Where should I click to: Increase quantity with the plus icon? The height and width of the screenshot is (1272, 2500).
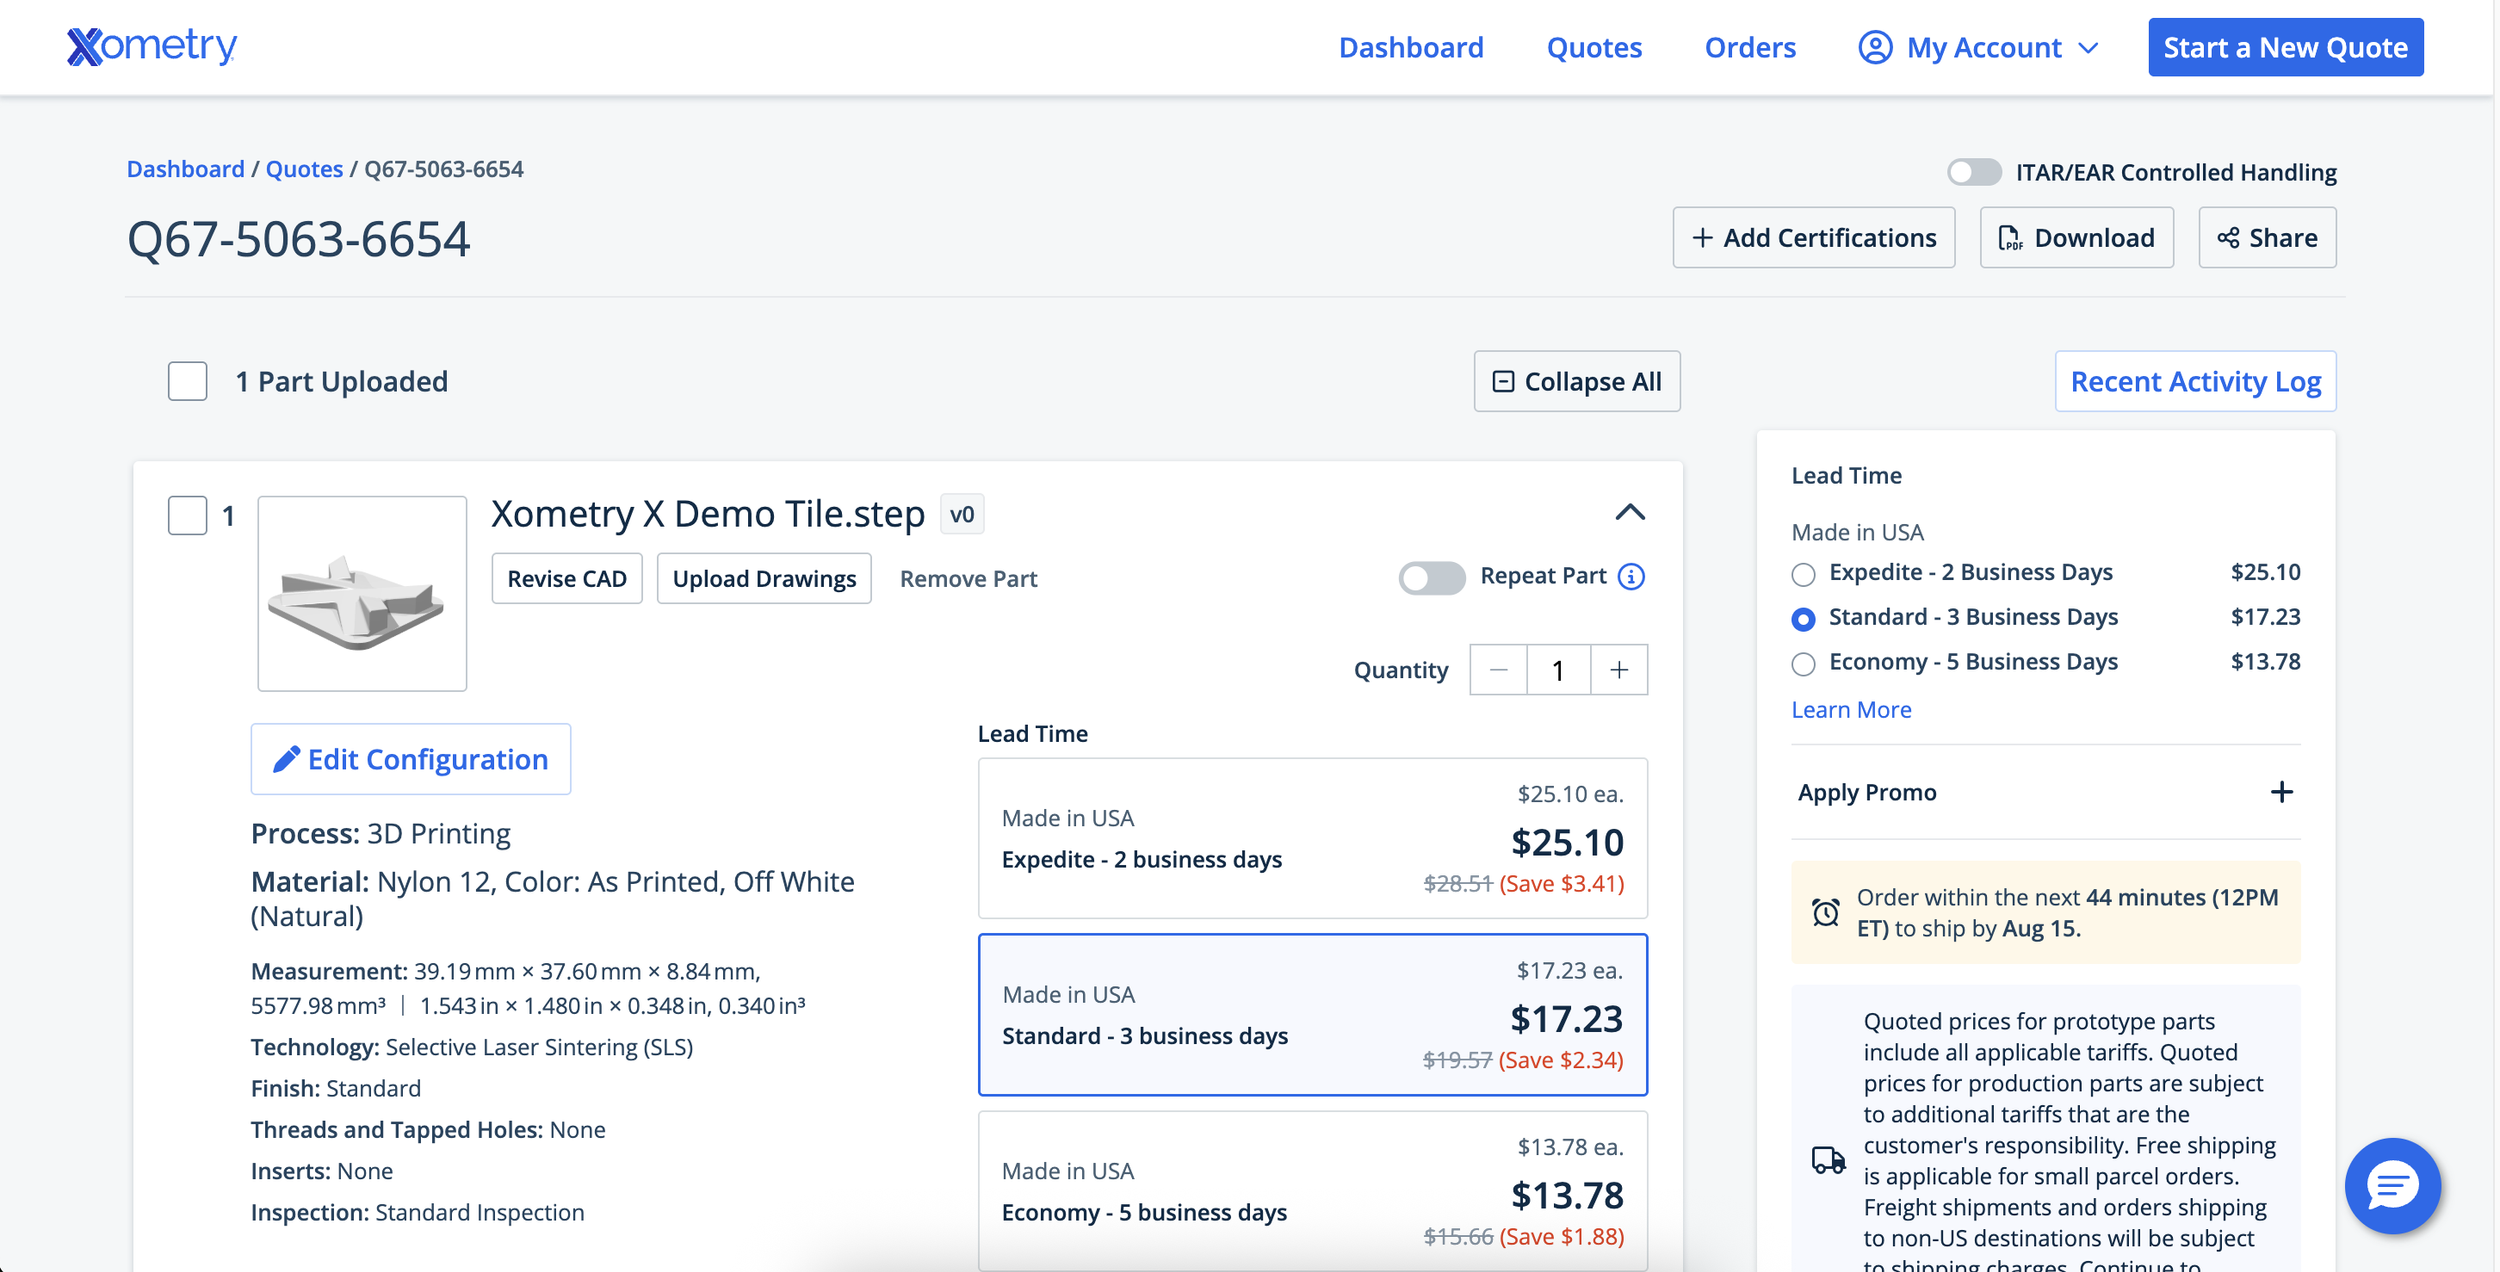1619,670
